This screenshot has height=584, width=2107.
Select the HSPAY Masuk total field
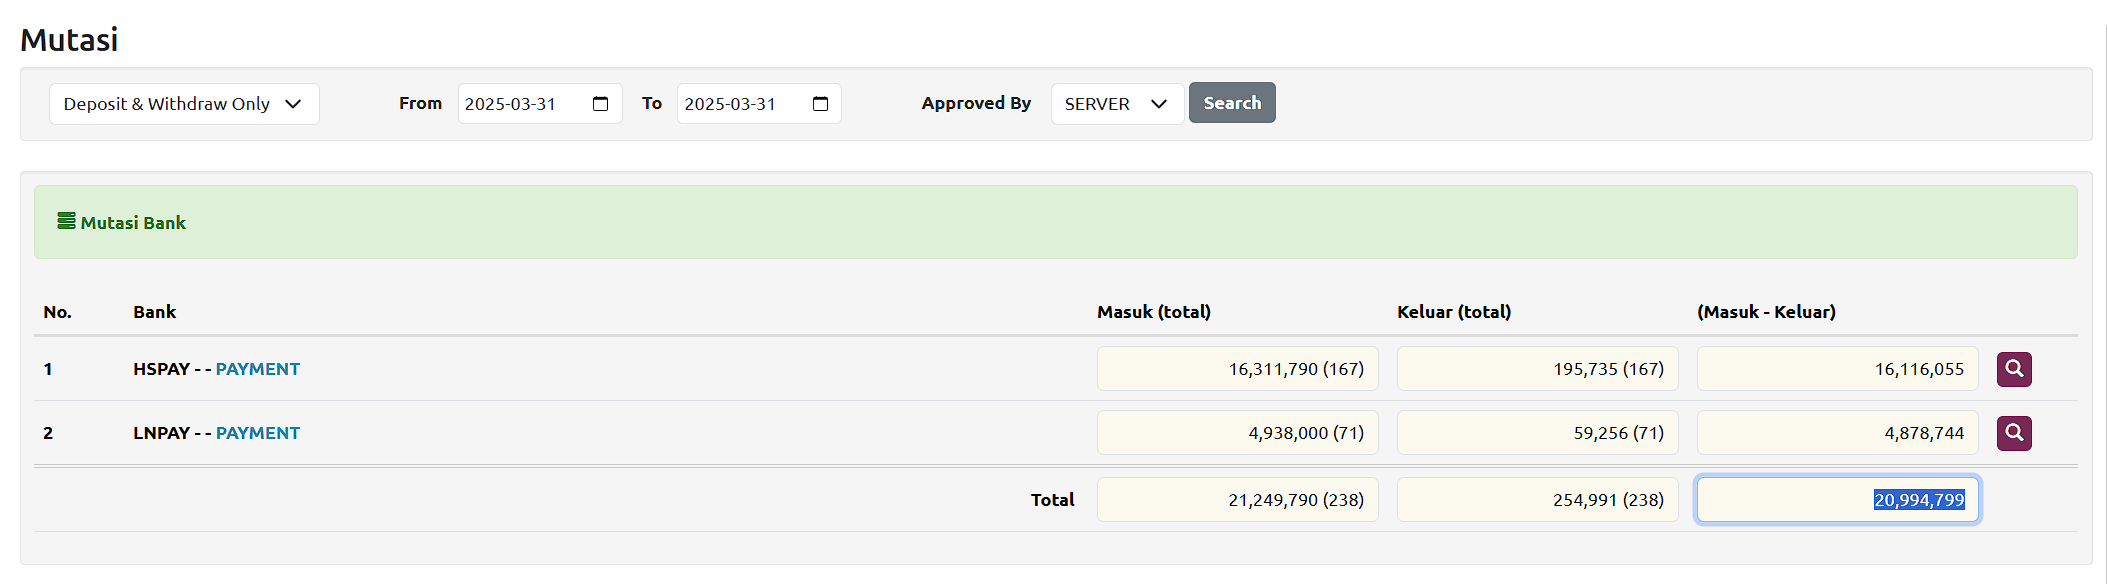point(1237,369)
